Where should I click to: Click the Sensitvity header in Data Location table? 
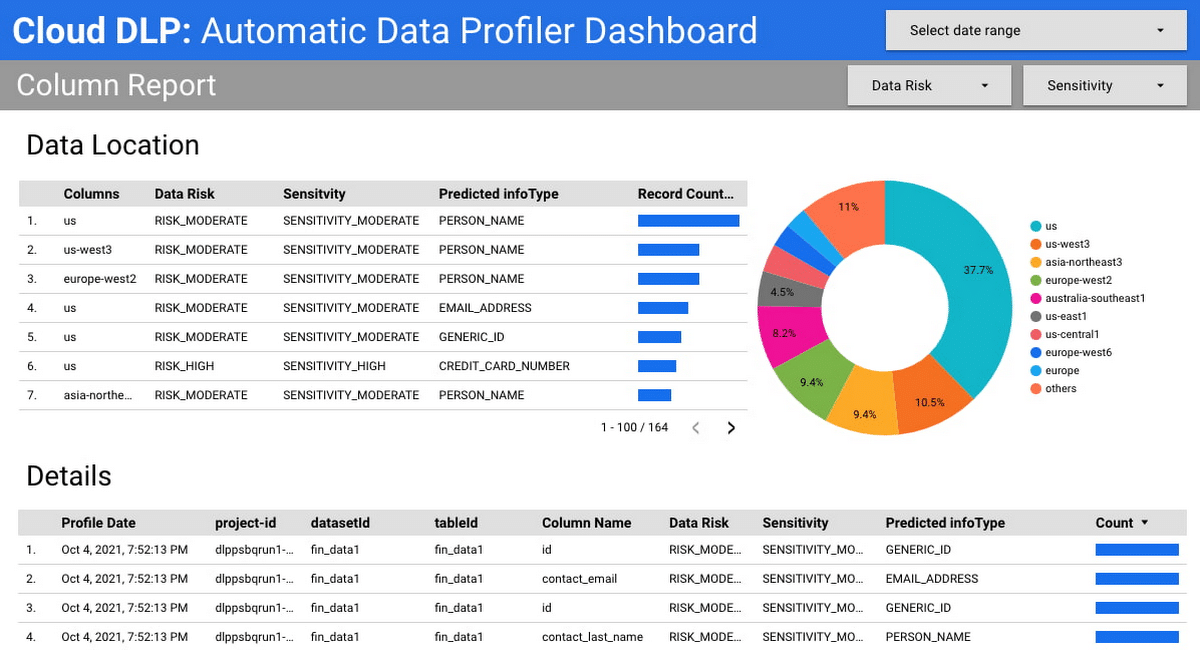(314, 194)
